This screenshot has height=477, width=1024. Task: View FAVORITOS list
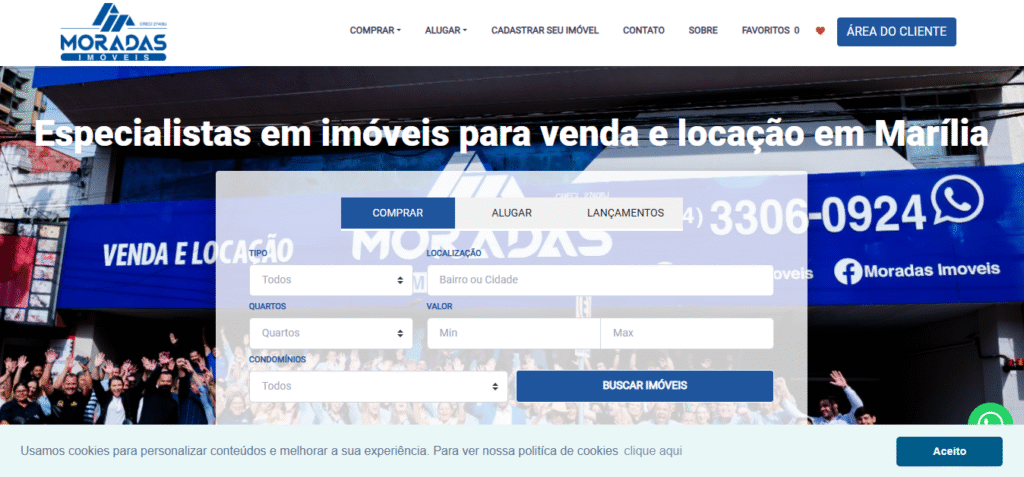pyautogui.click(x=770, y=30)
